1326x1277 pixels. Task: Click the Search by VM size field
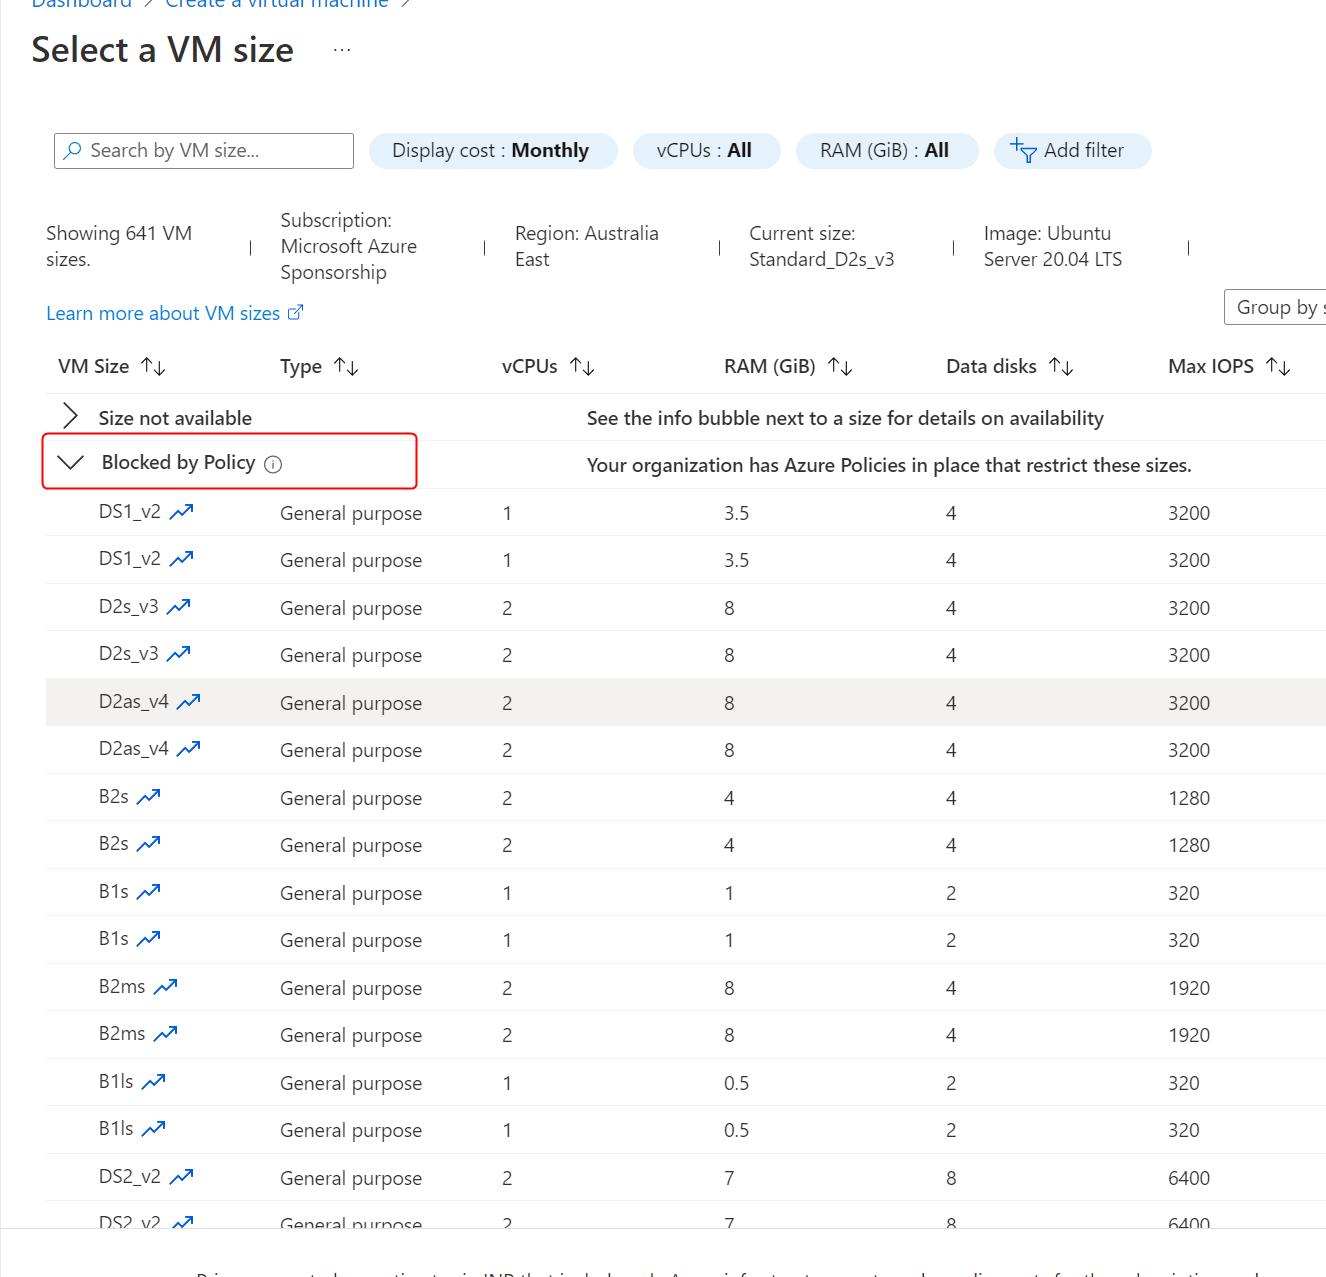(204, 151)
